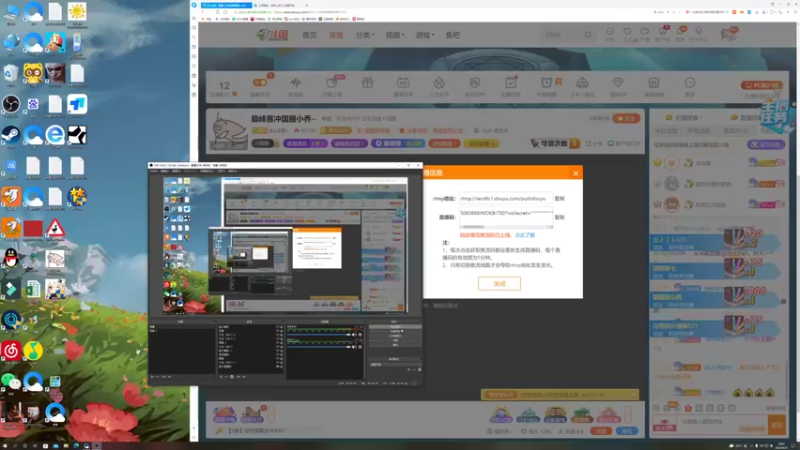Screen dimensions: 800x450
Task: Click the chat message input box
Action: [x=722, y=422]
